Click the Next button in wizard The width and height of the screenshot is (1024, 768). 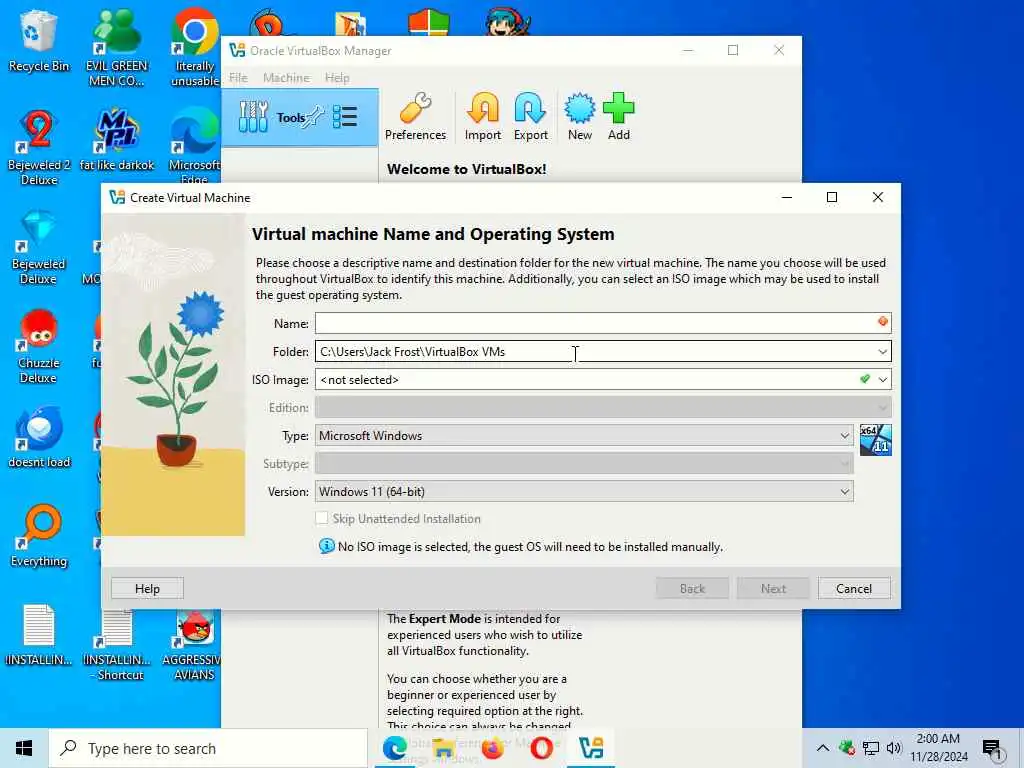(x=773, y=588)
